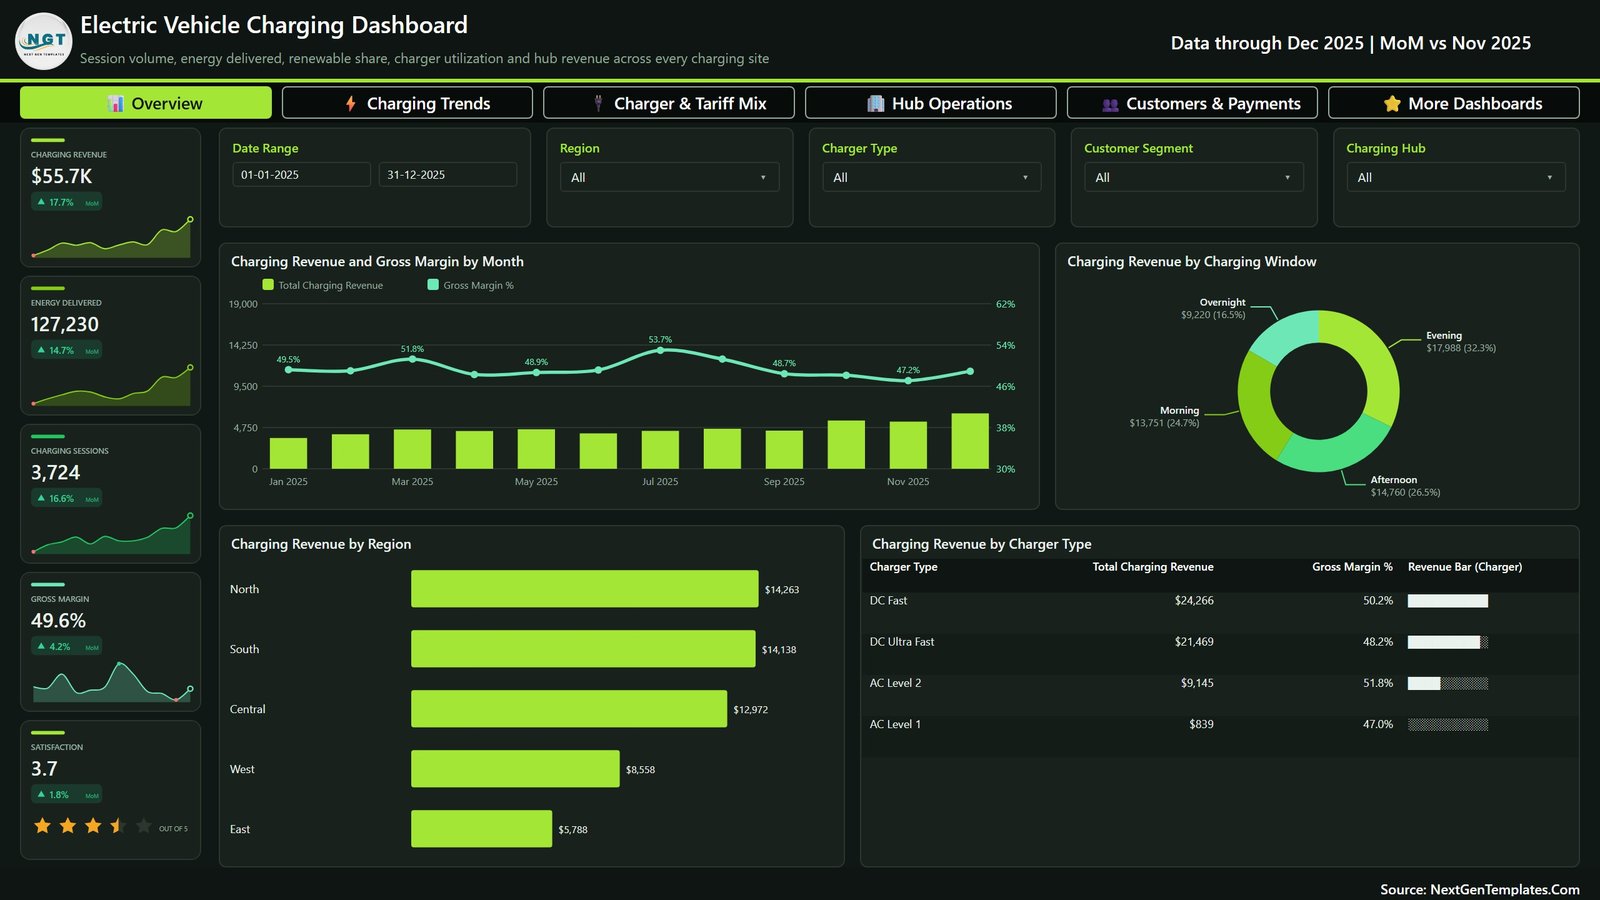1600x900 pixels.
Task: Click the 53.7% margin point label
Action: click(x=660, y=340)
